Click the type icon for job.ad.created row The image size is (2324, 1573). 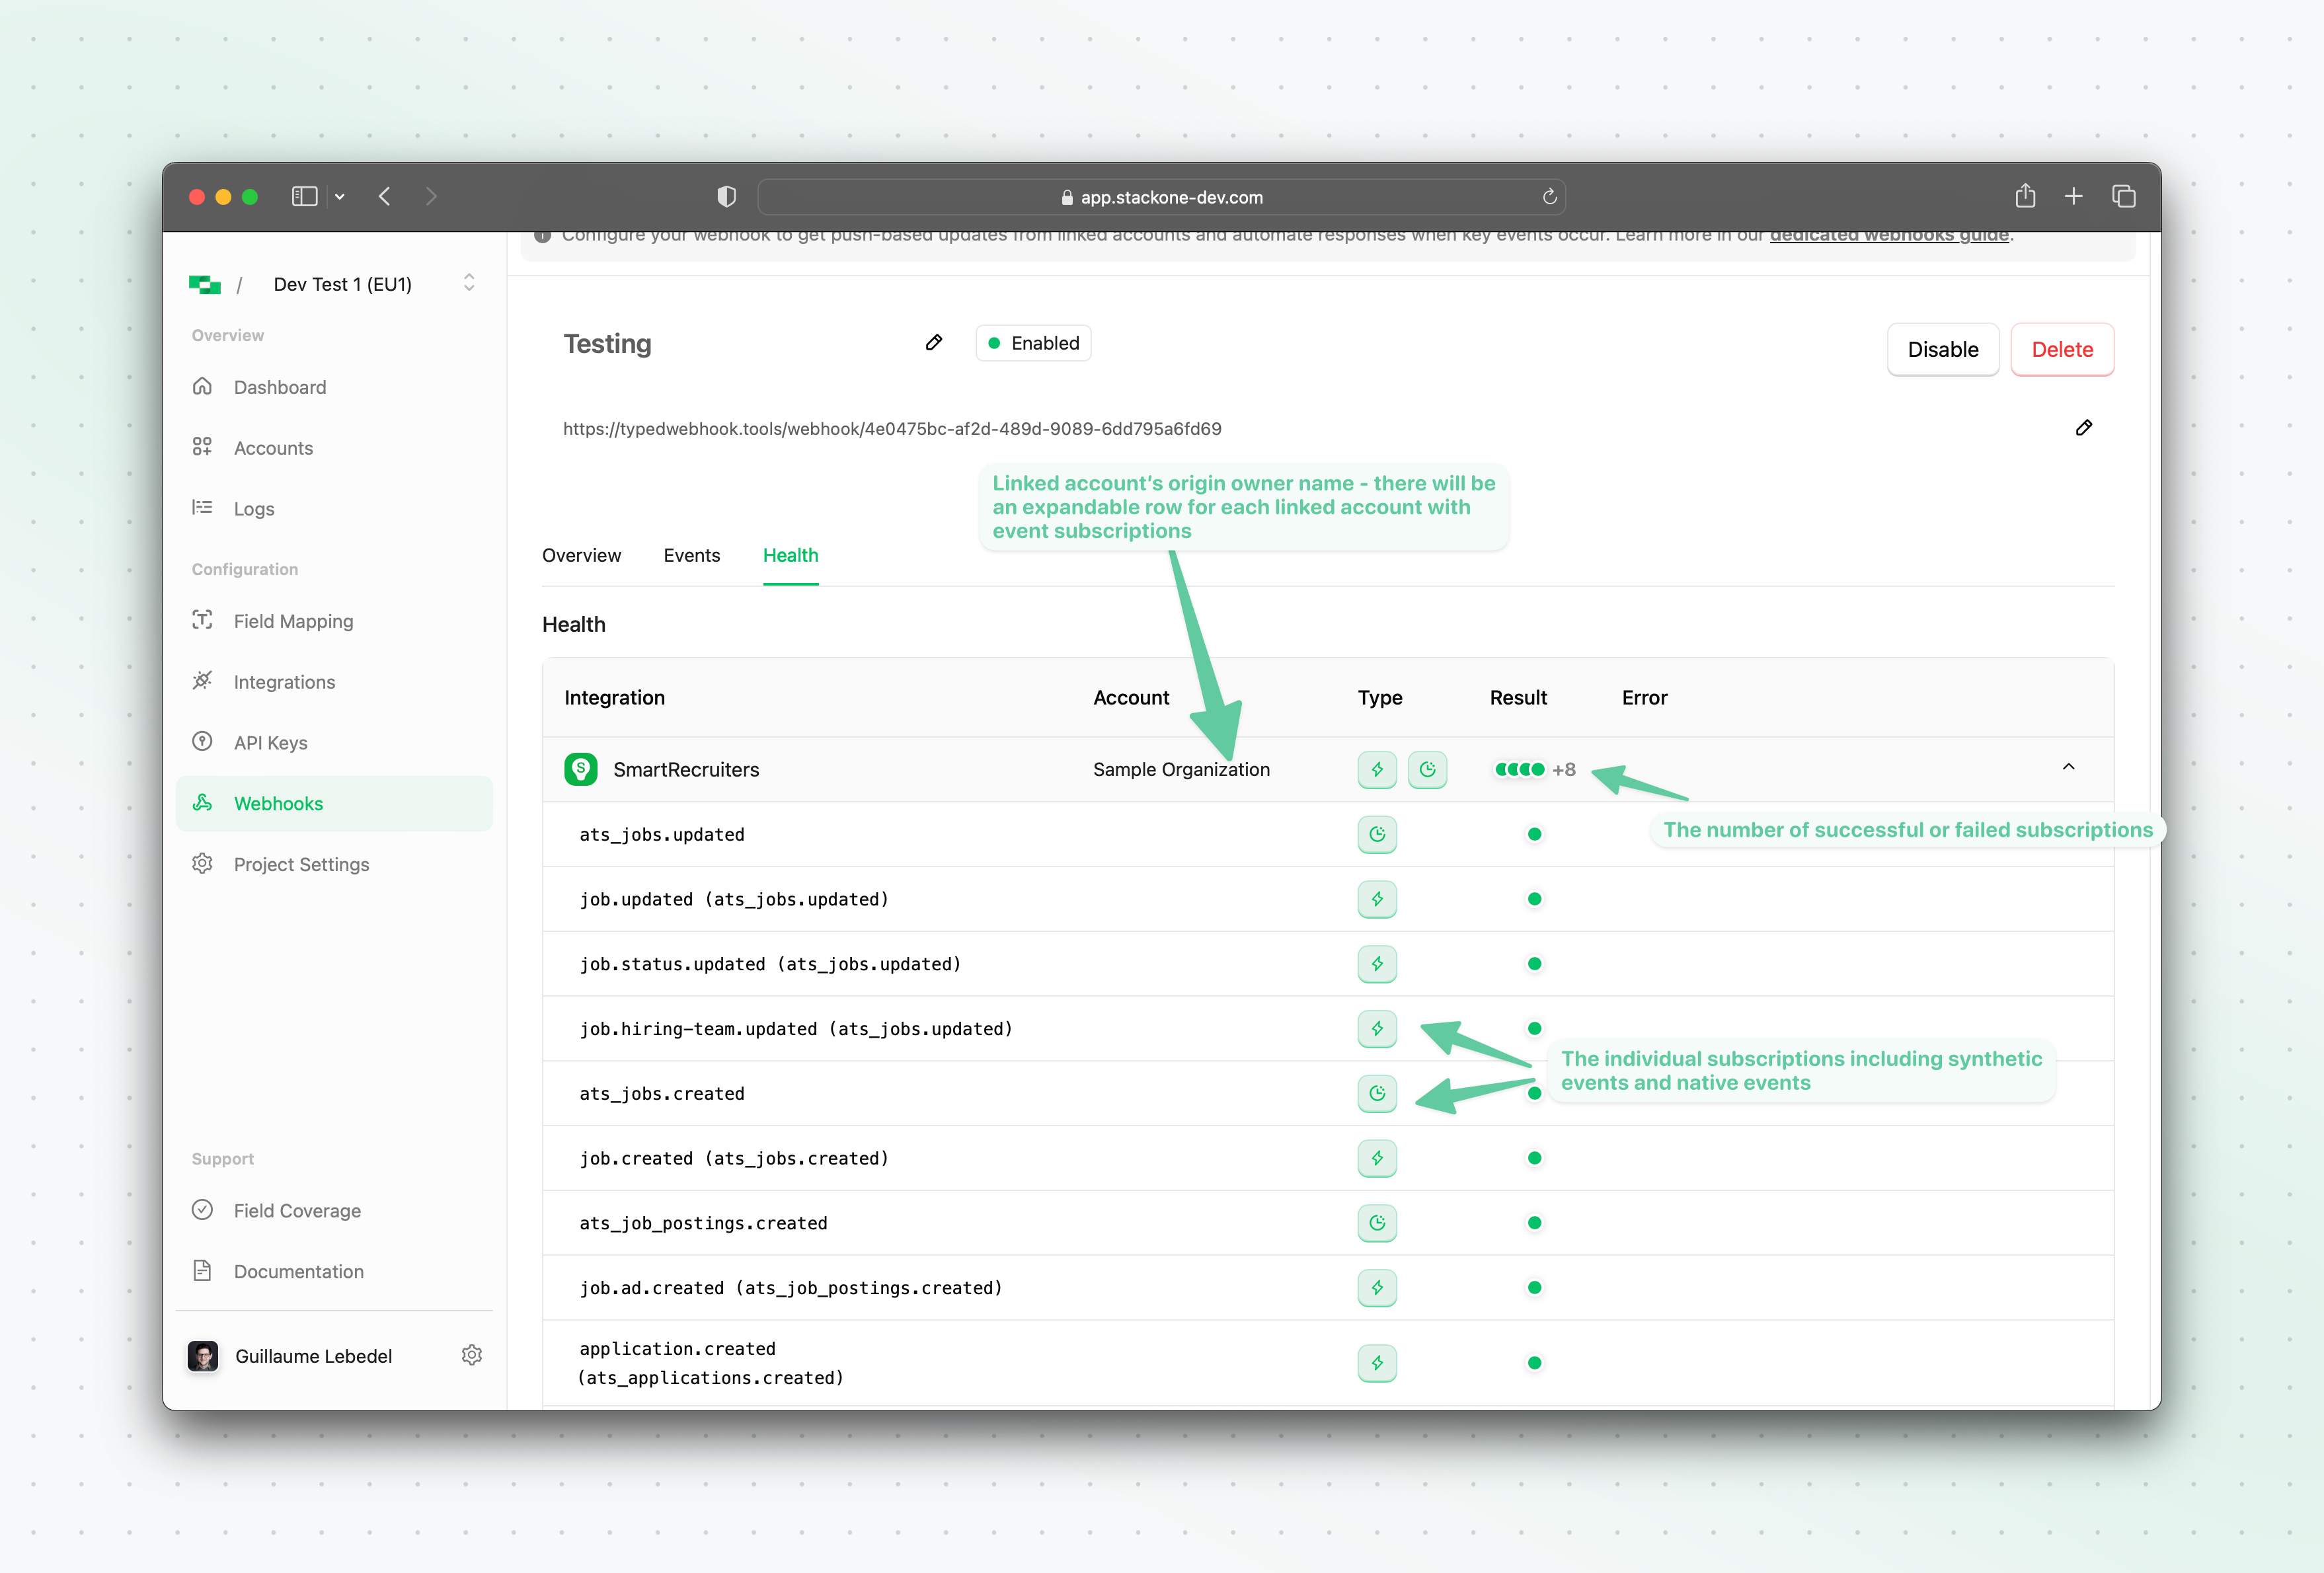[x=1377, y=1287]
